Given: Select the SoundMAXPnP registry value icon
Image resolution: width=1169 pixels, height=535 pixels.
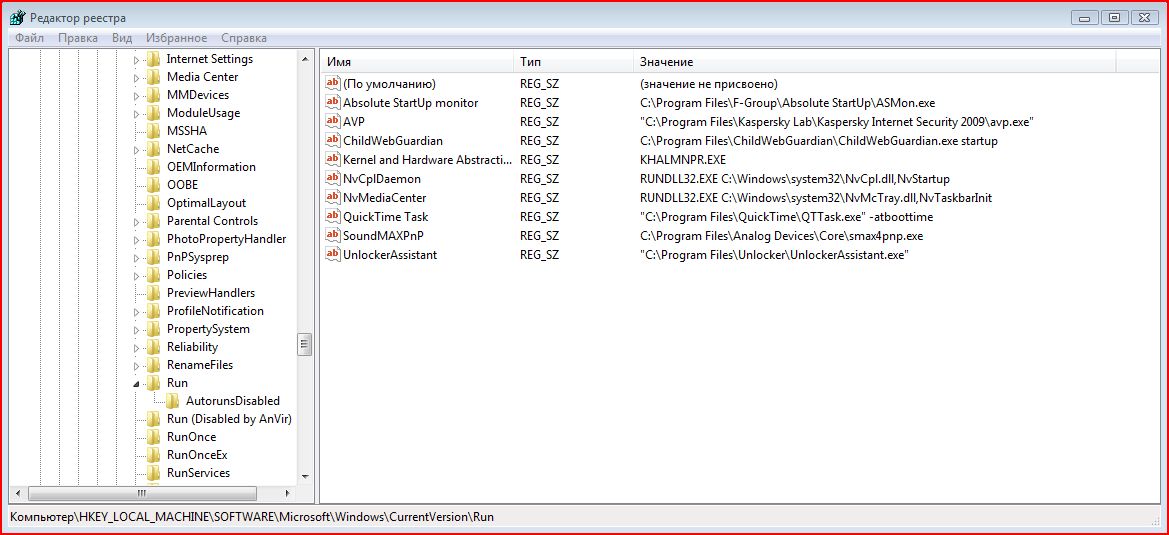Looking at the screenshot, I should pyautogui.click(x=333, y=235).
